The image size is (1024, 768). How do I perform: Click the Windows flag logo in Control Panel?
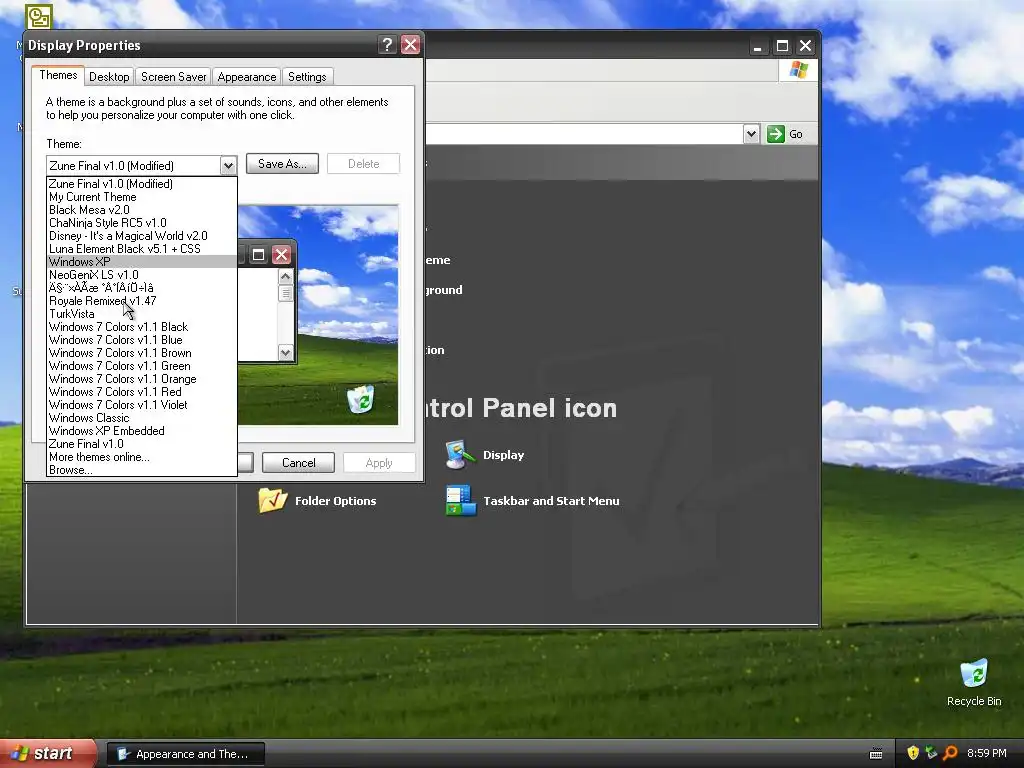(798, 70)
